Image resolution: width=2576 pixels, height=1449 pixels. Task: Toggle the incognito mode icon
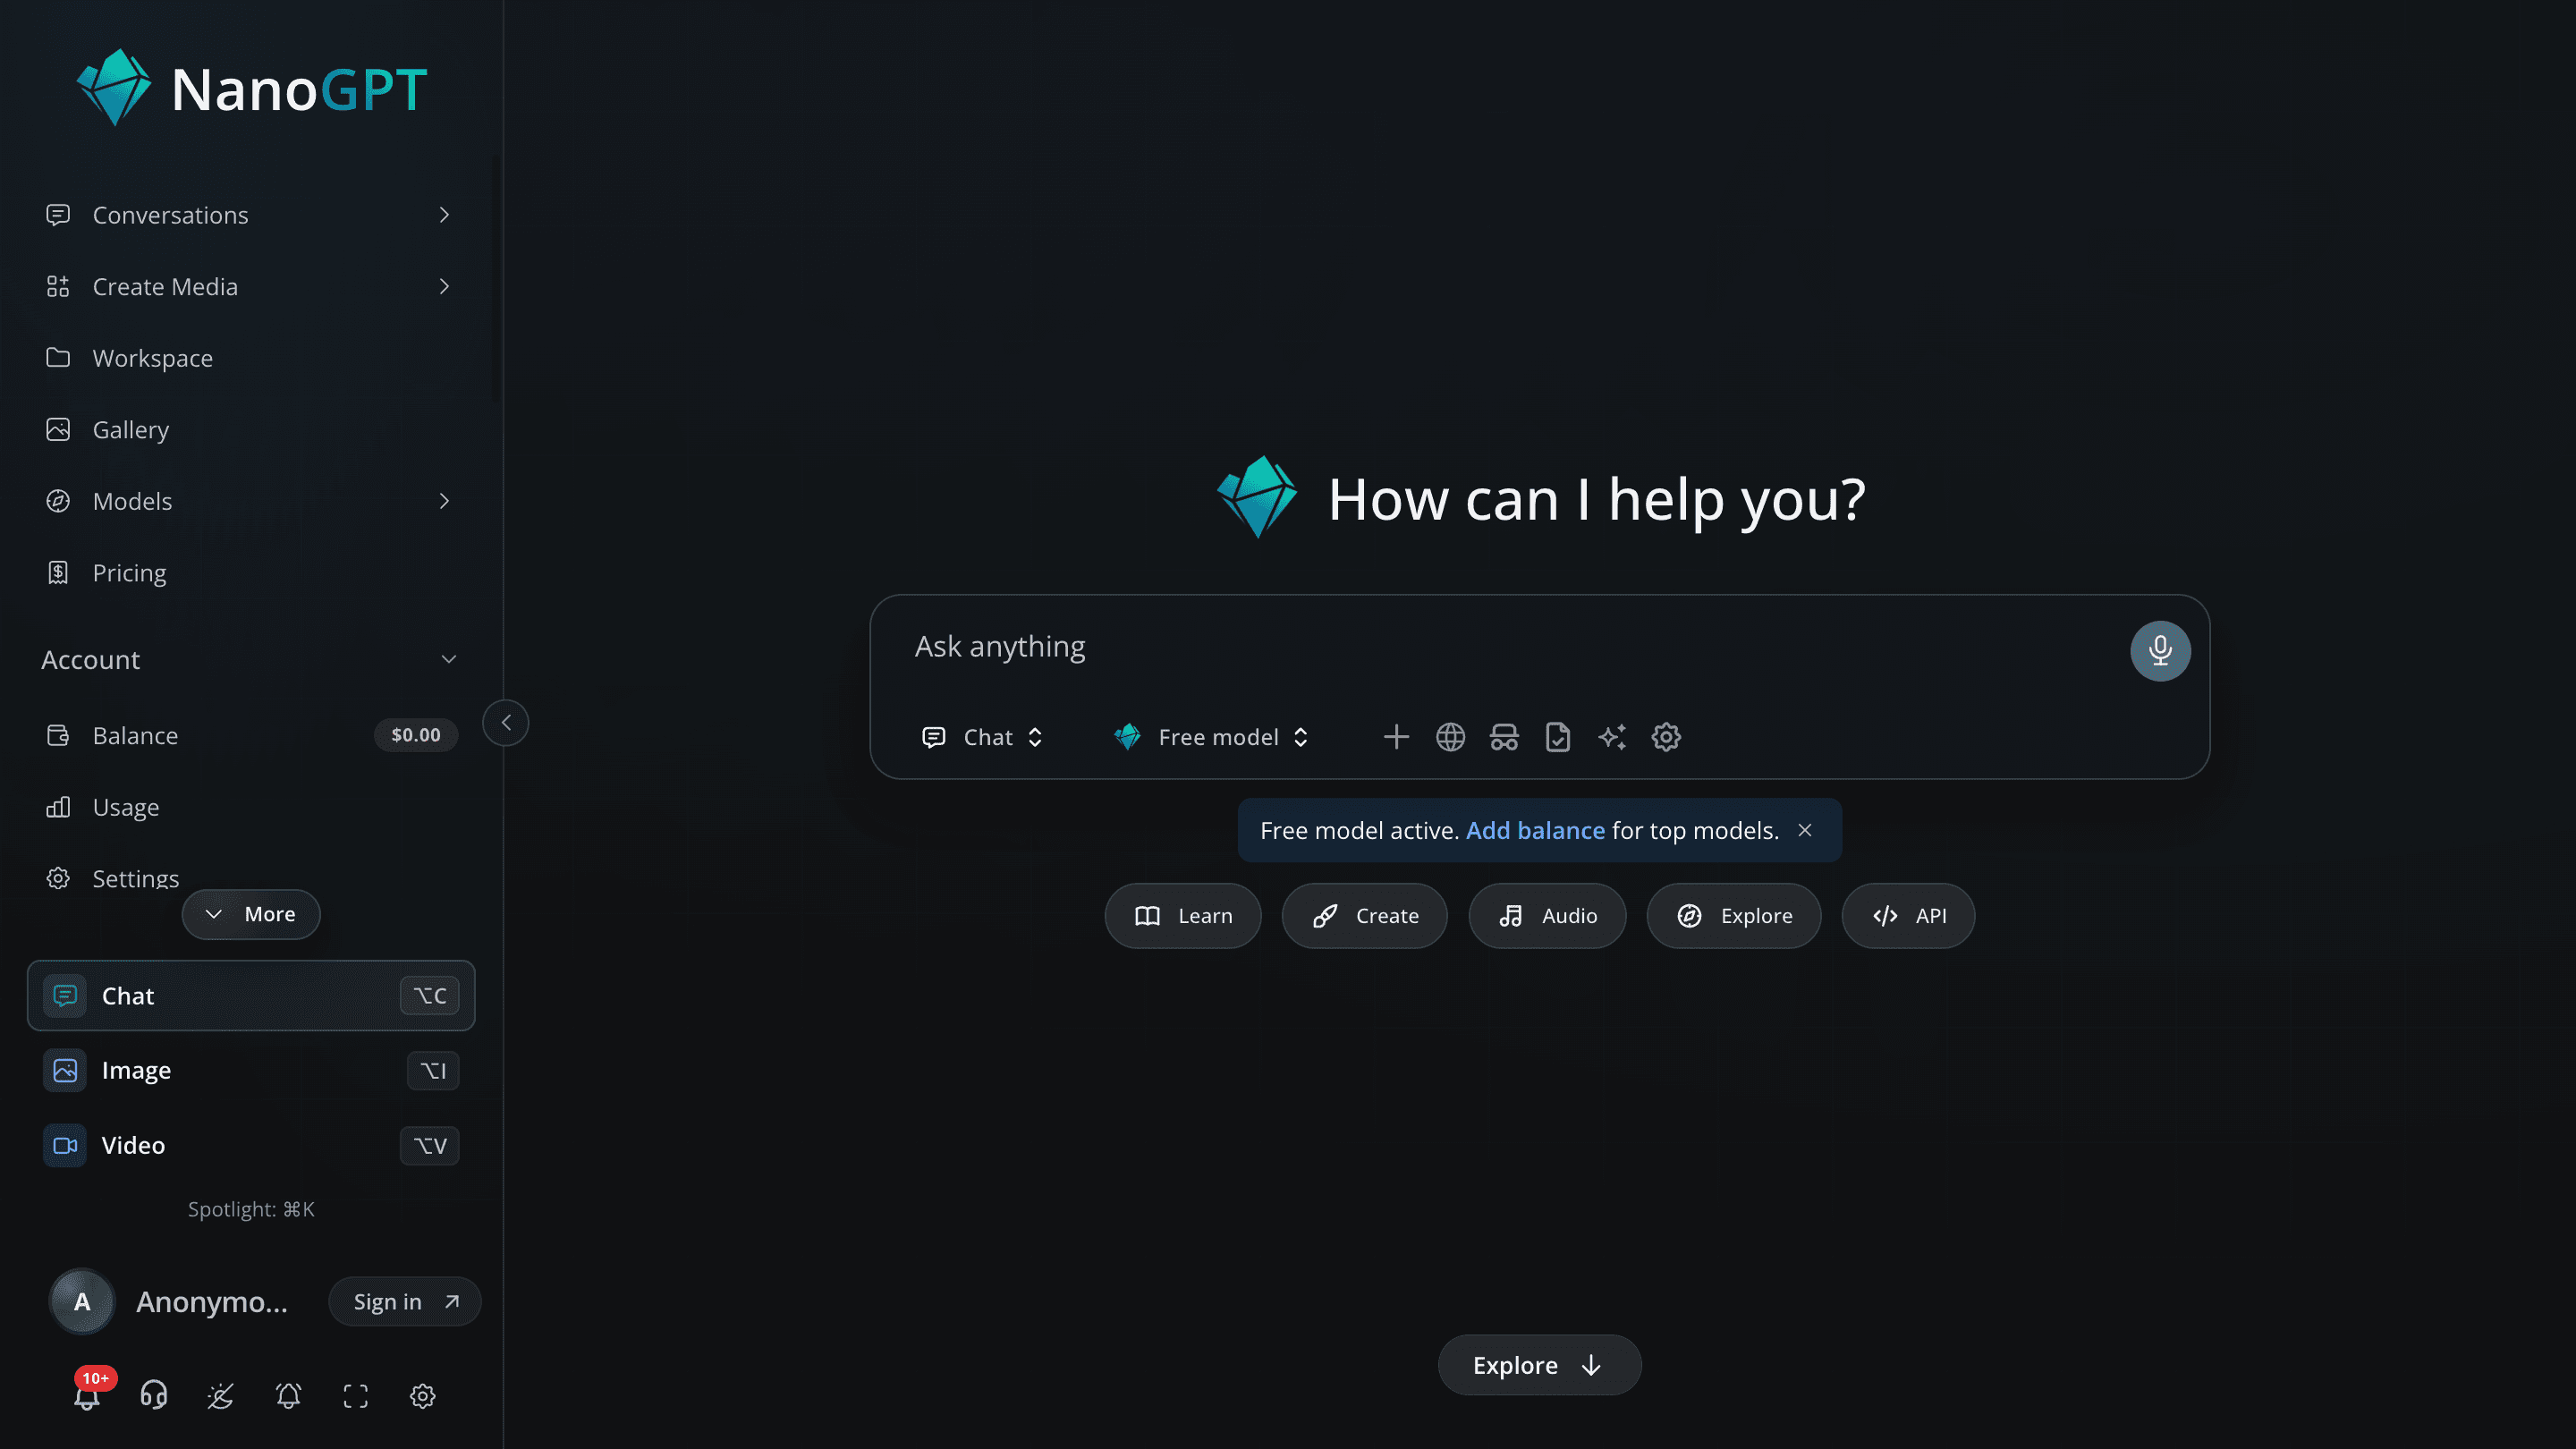click(1504, 737)
